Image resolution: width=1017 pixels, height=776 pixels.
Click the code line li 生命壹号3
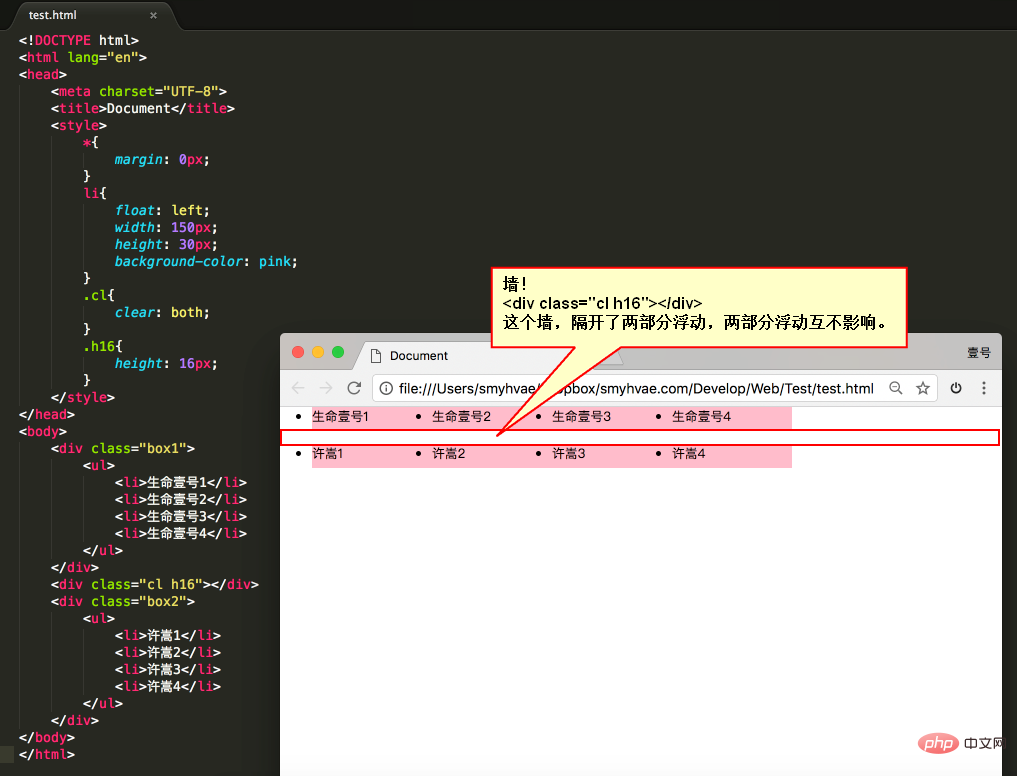(x=181, y=516)
